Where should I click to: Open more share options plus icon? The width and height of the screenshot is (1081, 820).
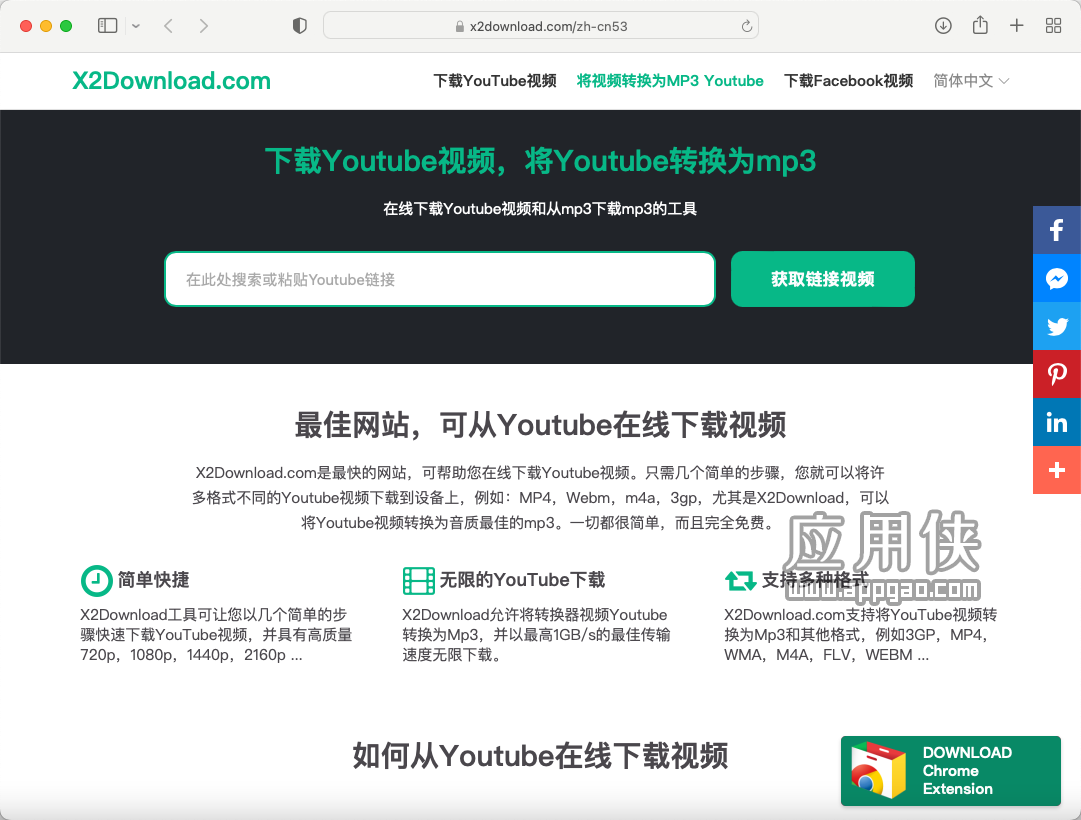pos(1057,470)
